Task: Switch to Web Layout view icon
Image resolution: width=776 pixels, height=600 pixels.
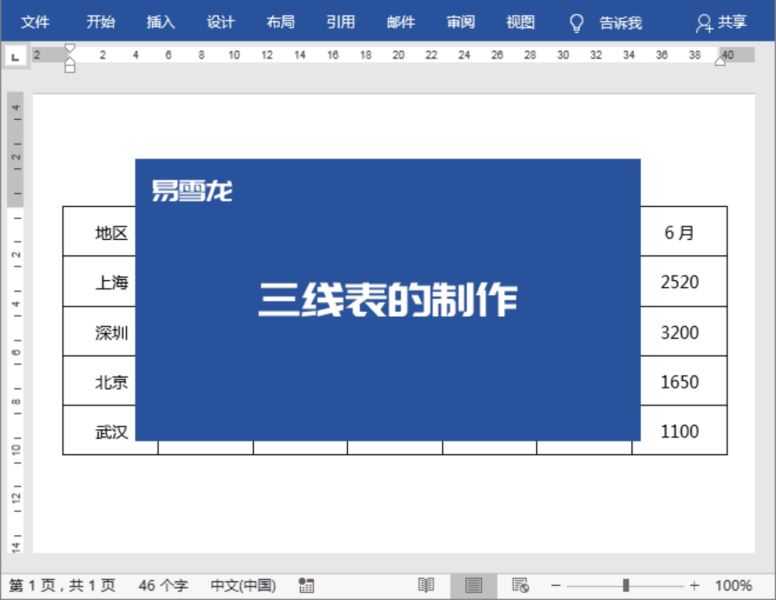Action: [x=521, y=586]
